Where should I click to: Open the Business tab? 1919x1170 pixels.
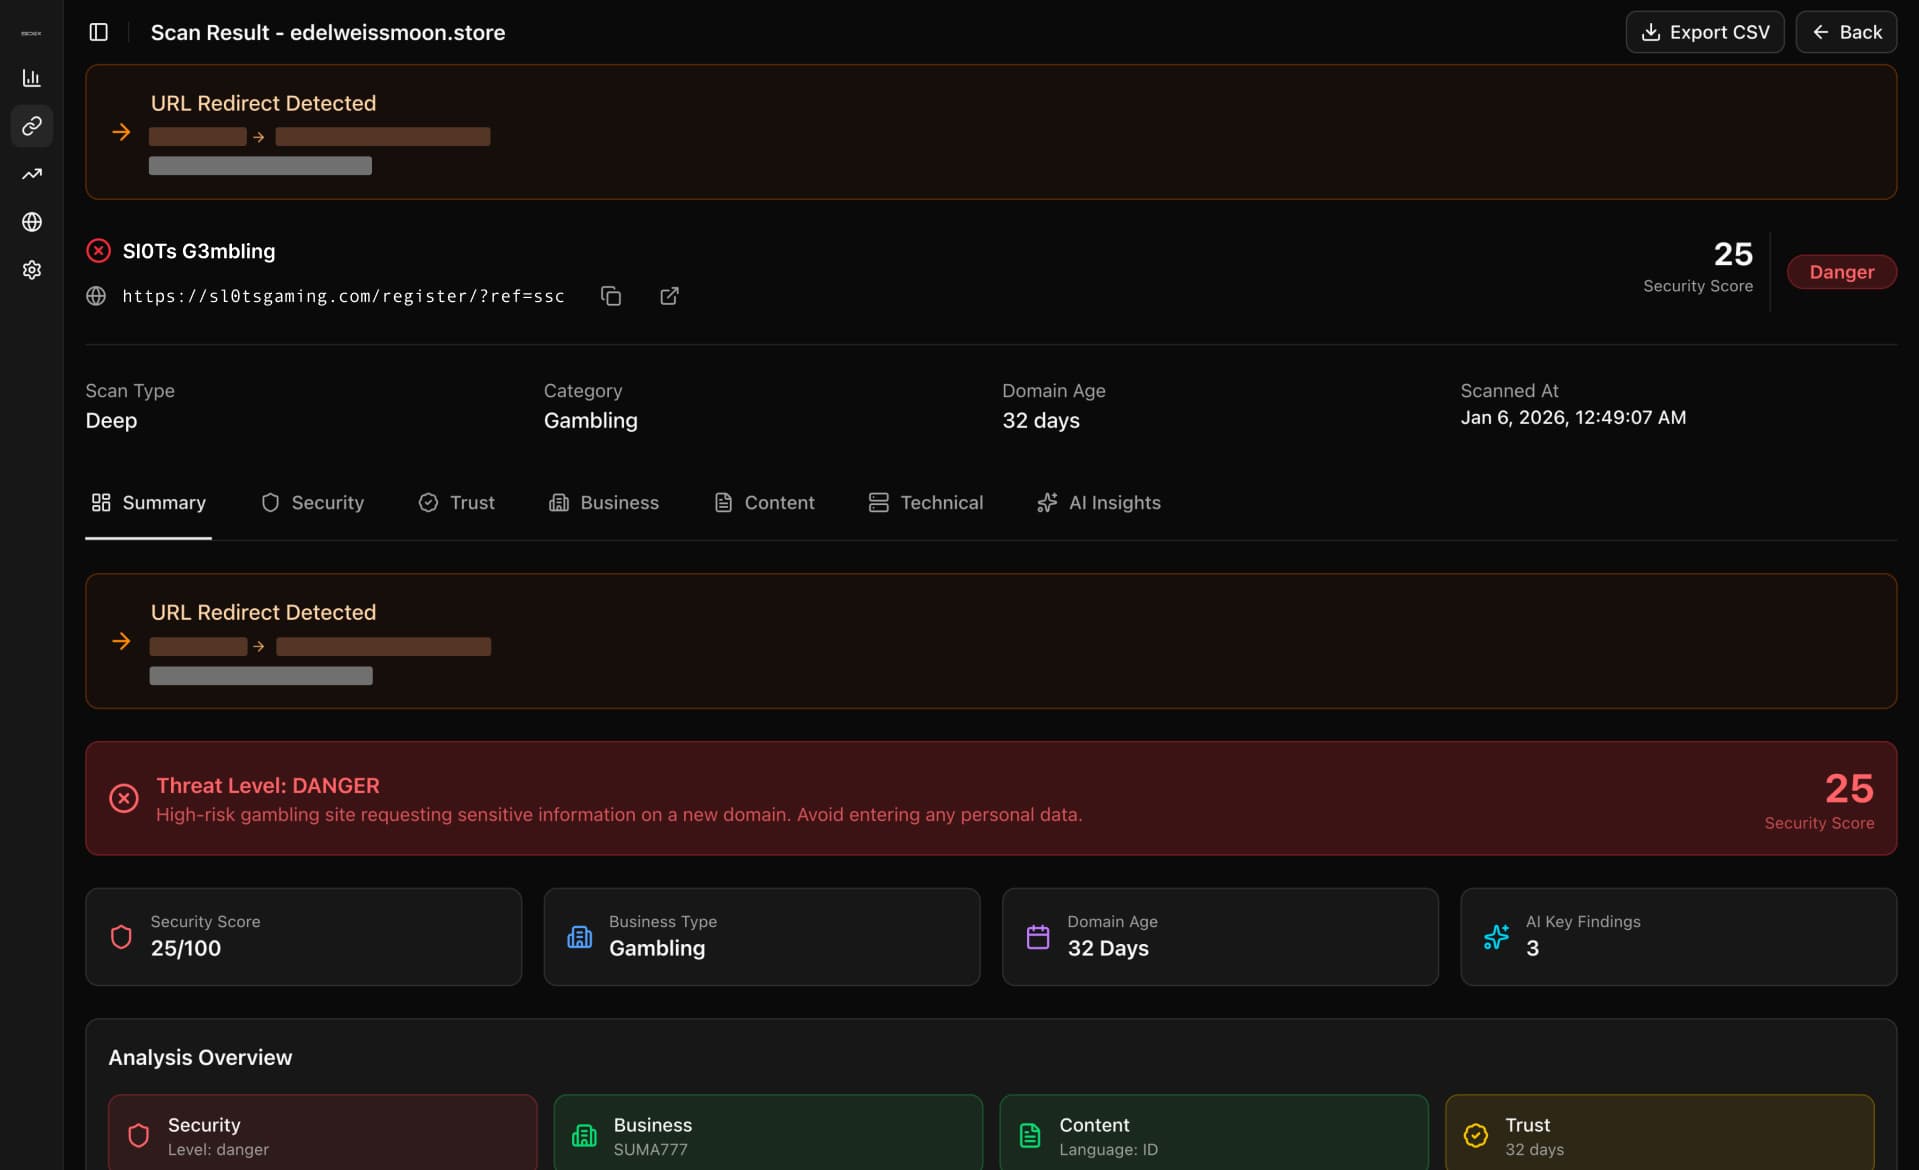pos(604,503)
